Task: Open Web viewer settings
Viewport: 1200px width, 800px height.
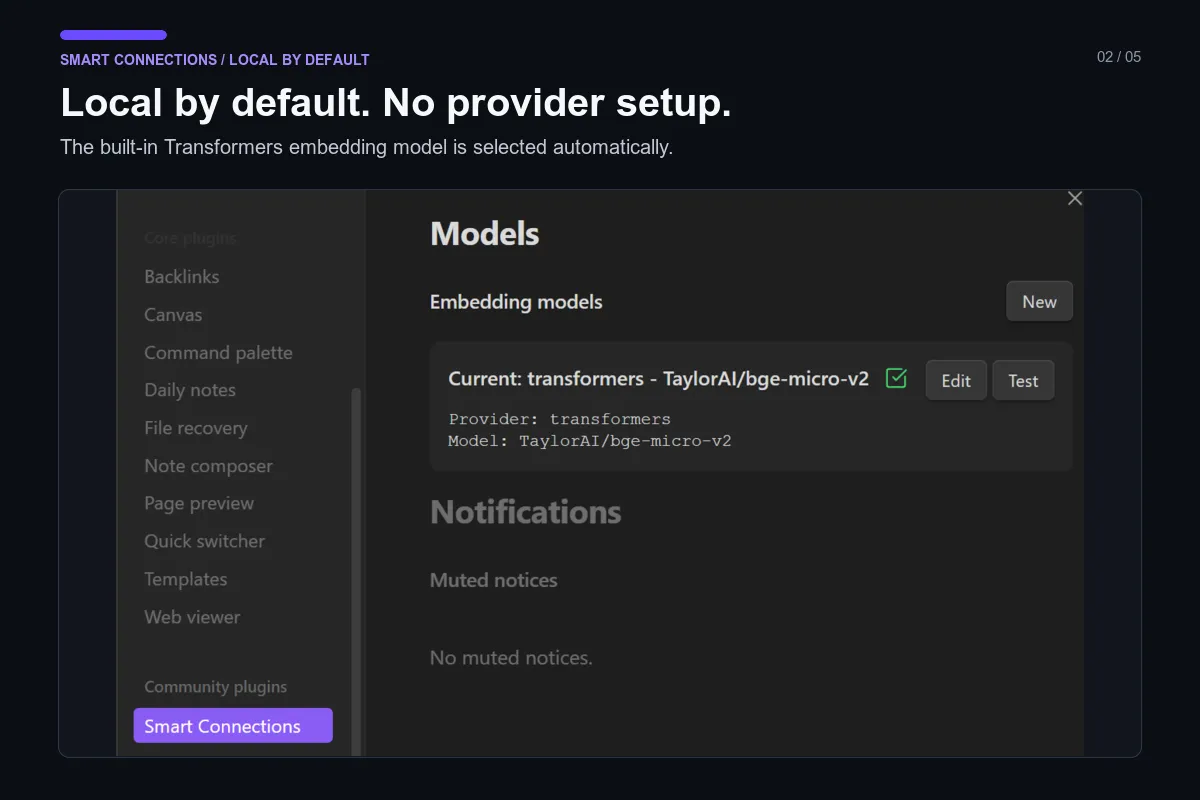Action: coord(192,617)
